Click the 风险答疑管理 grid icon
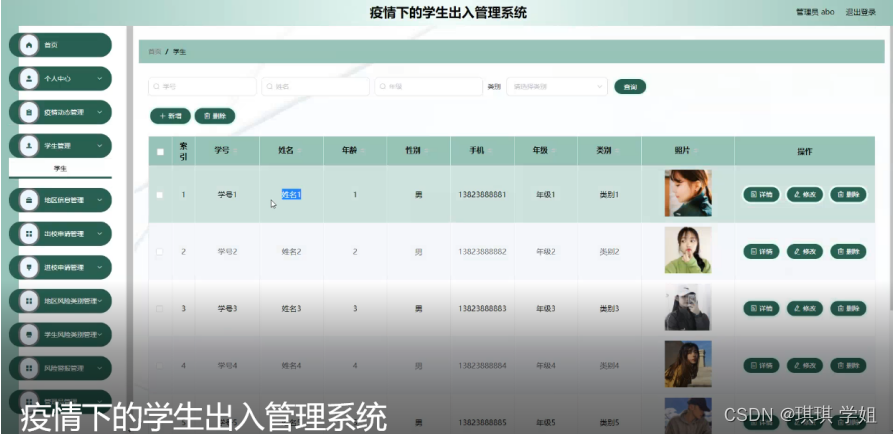 pyautogui.click(x=29, y=368)
